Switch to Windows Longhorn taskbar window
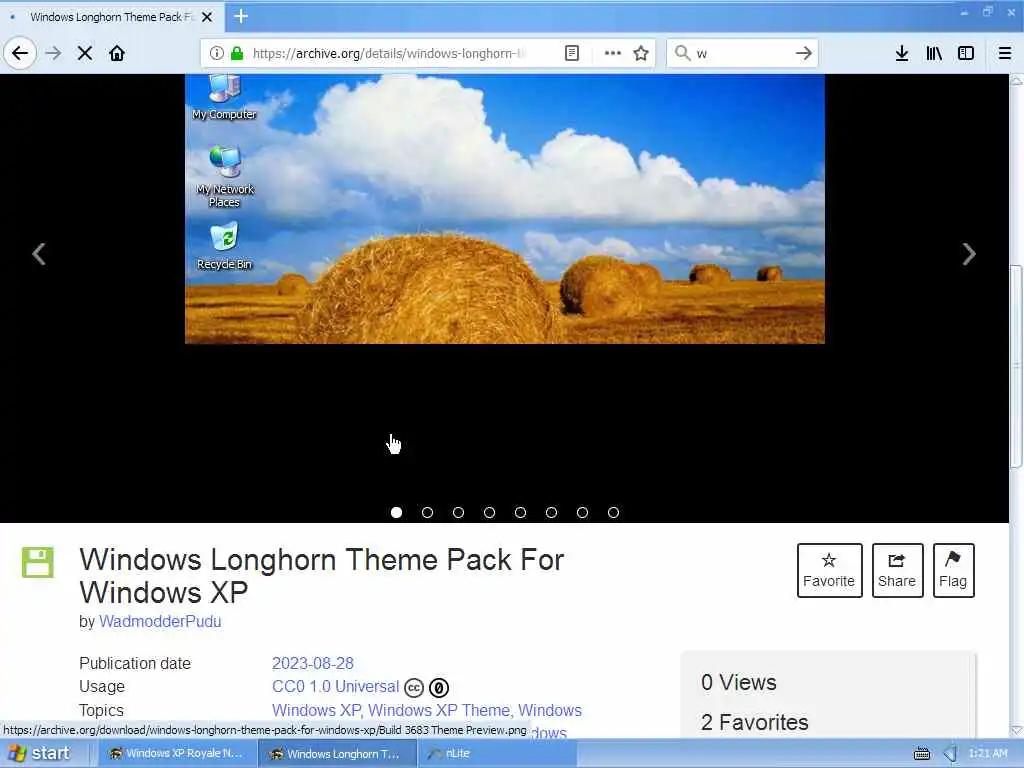 click(337, 753)
